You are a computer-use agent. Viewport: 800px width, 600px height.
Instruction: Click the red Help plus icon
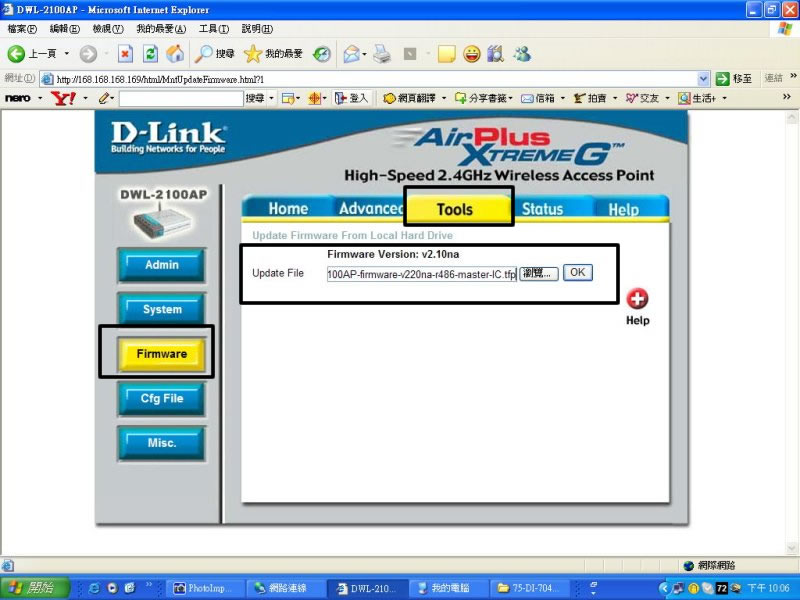pyautogui.click(x=637, y=299)
